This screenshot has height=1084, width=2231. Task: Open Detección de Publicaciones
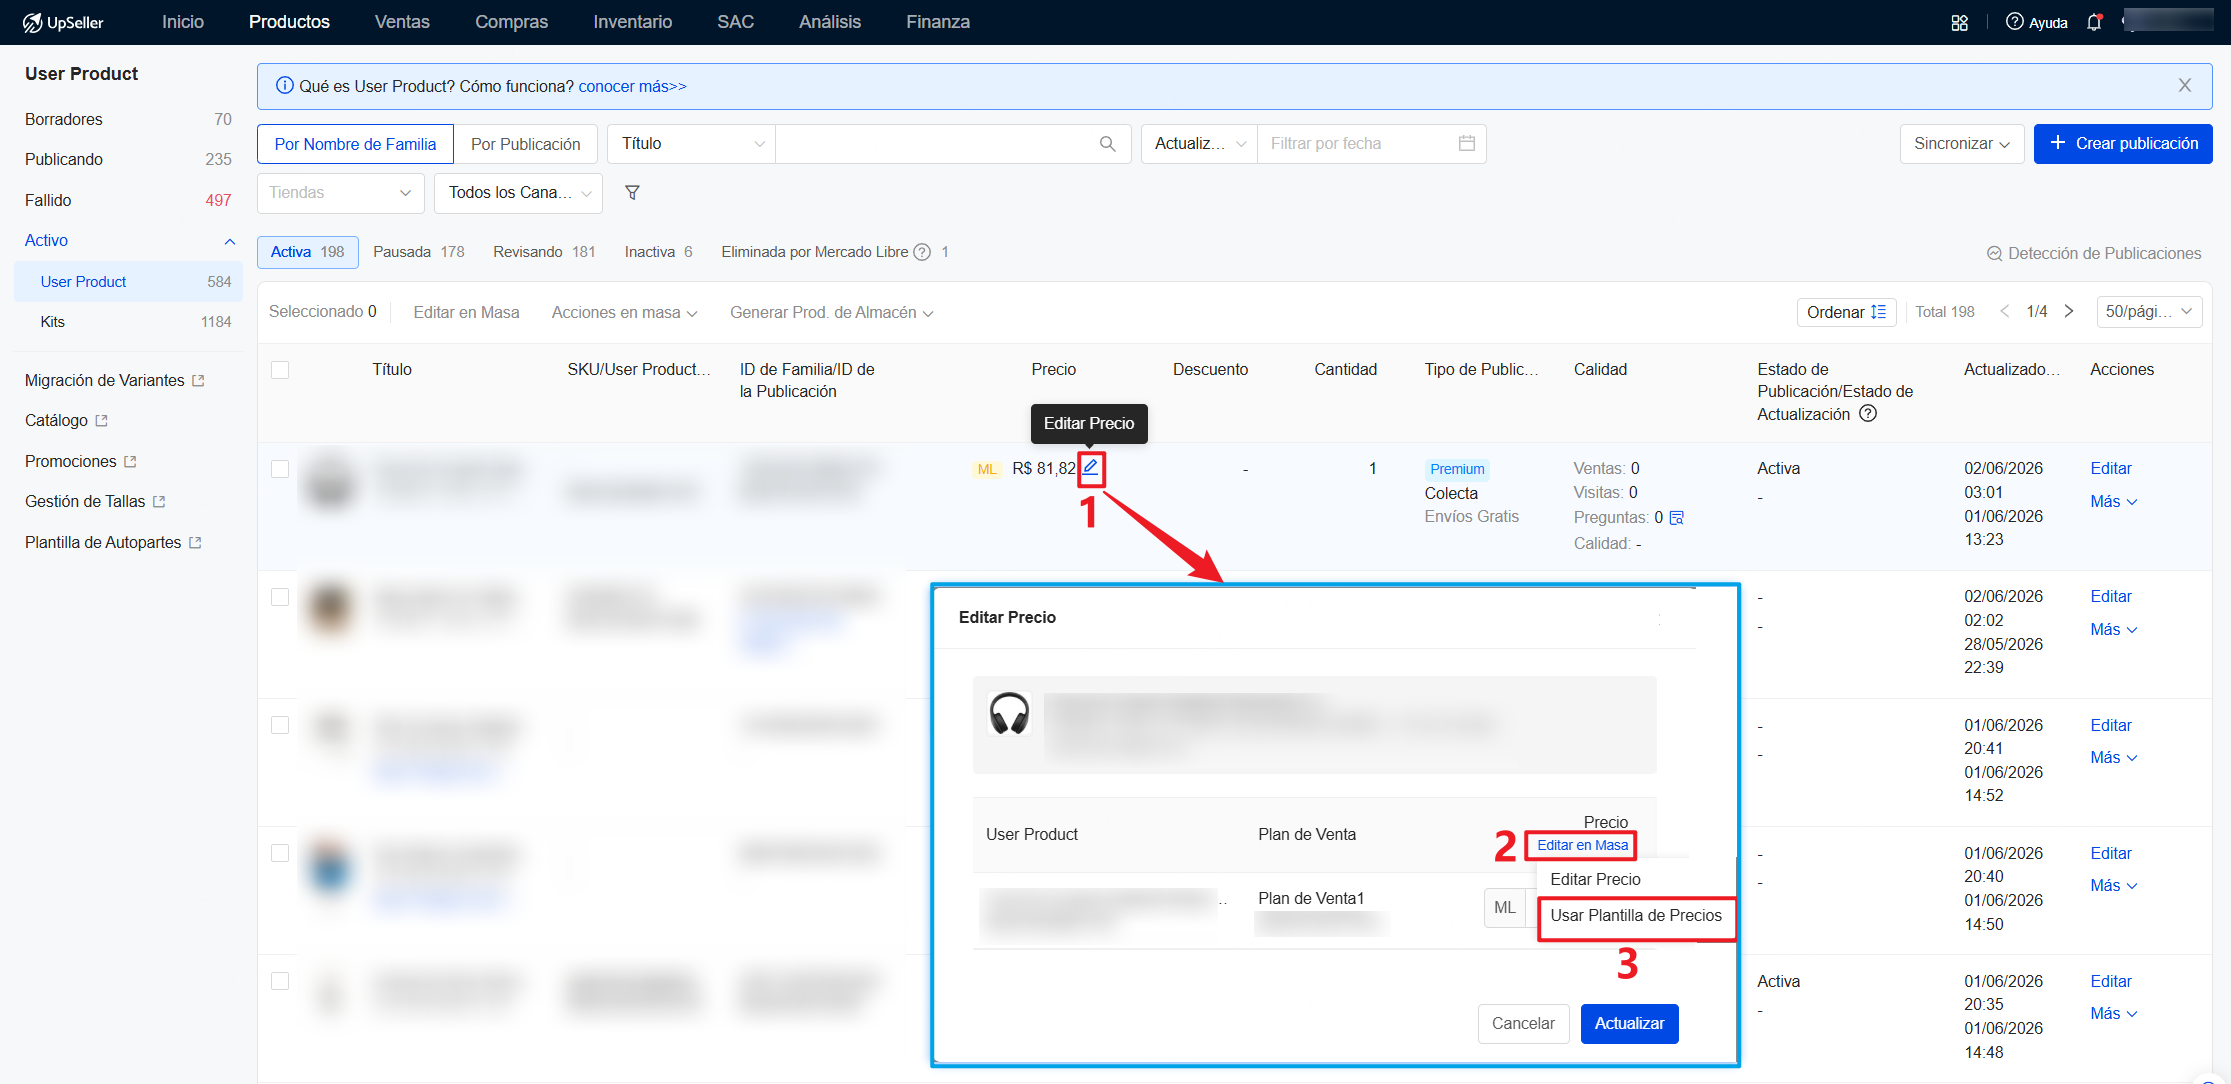coord(2093,253)
